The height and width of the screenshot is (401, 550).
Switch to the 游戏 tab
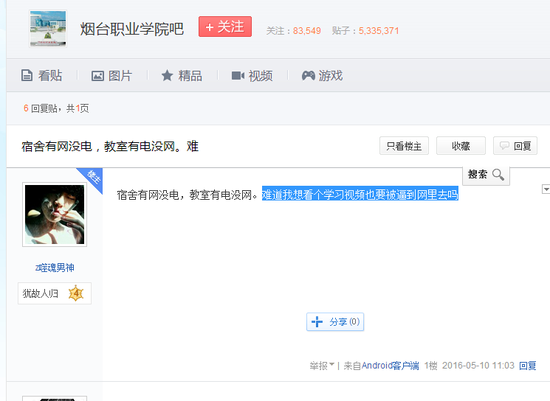click(x=322, y=75)
